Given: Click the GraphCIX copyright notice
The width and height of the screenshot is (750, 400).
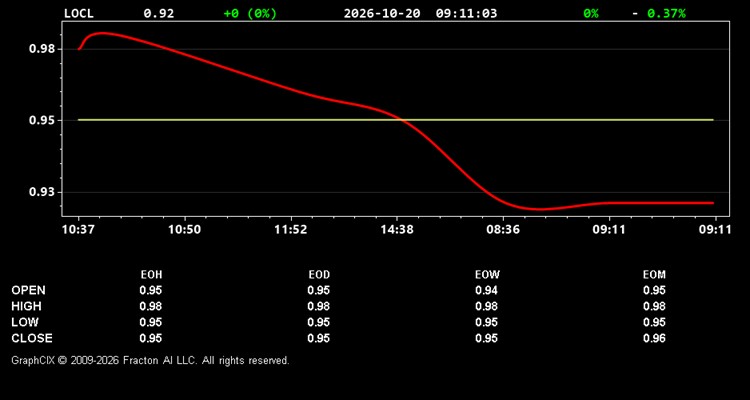Looking at the screenshot, I should point(150,360).
